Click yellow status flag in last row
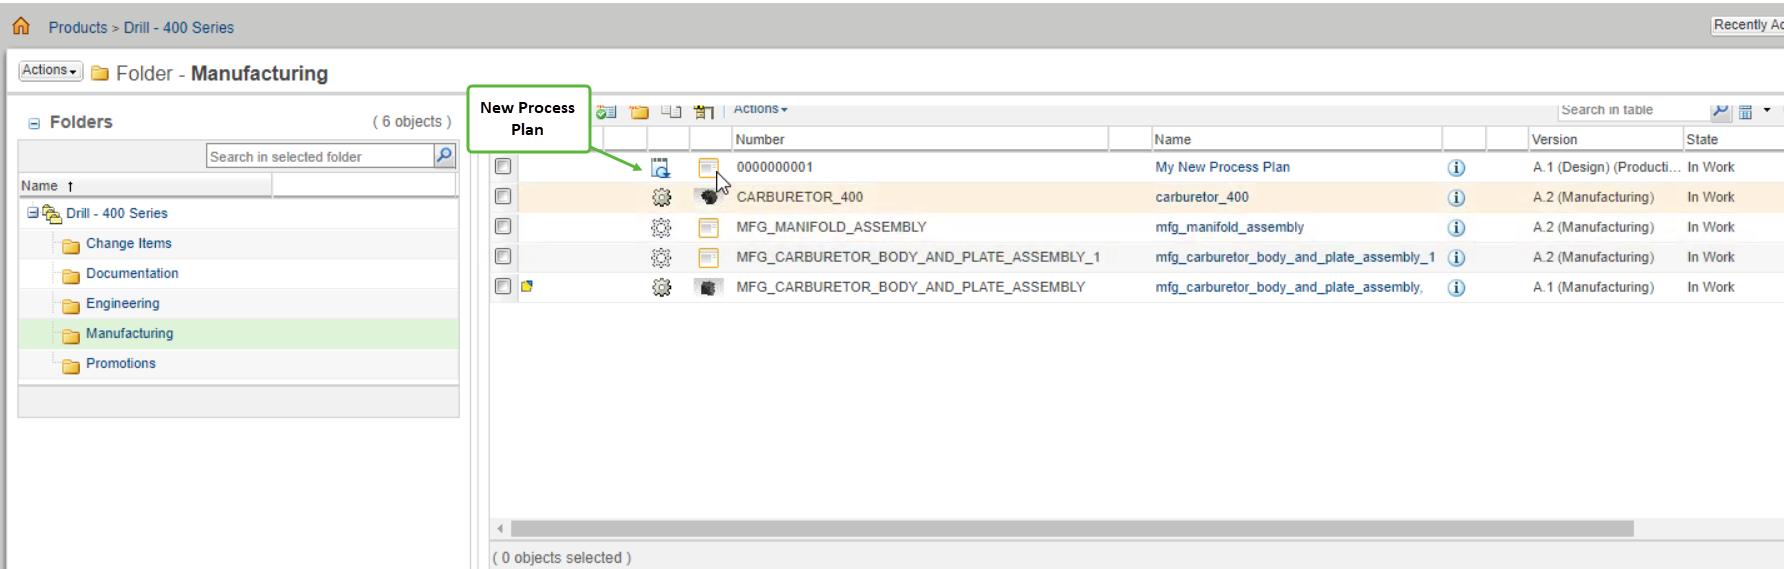 pyautogui.click(x=527, y=286)
